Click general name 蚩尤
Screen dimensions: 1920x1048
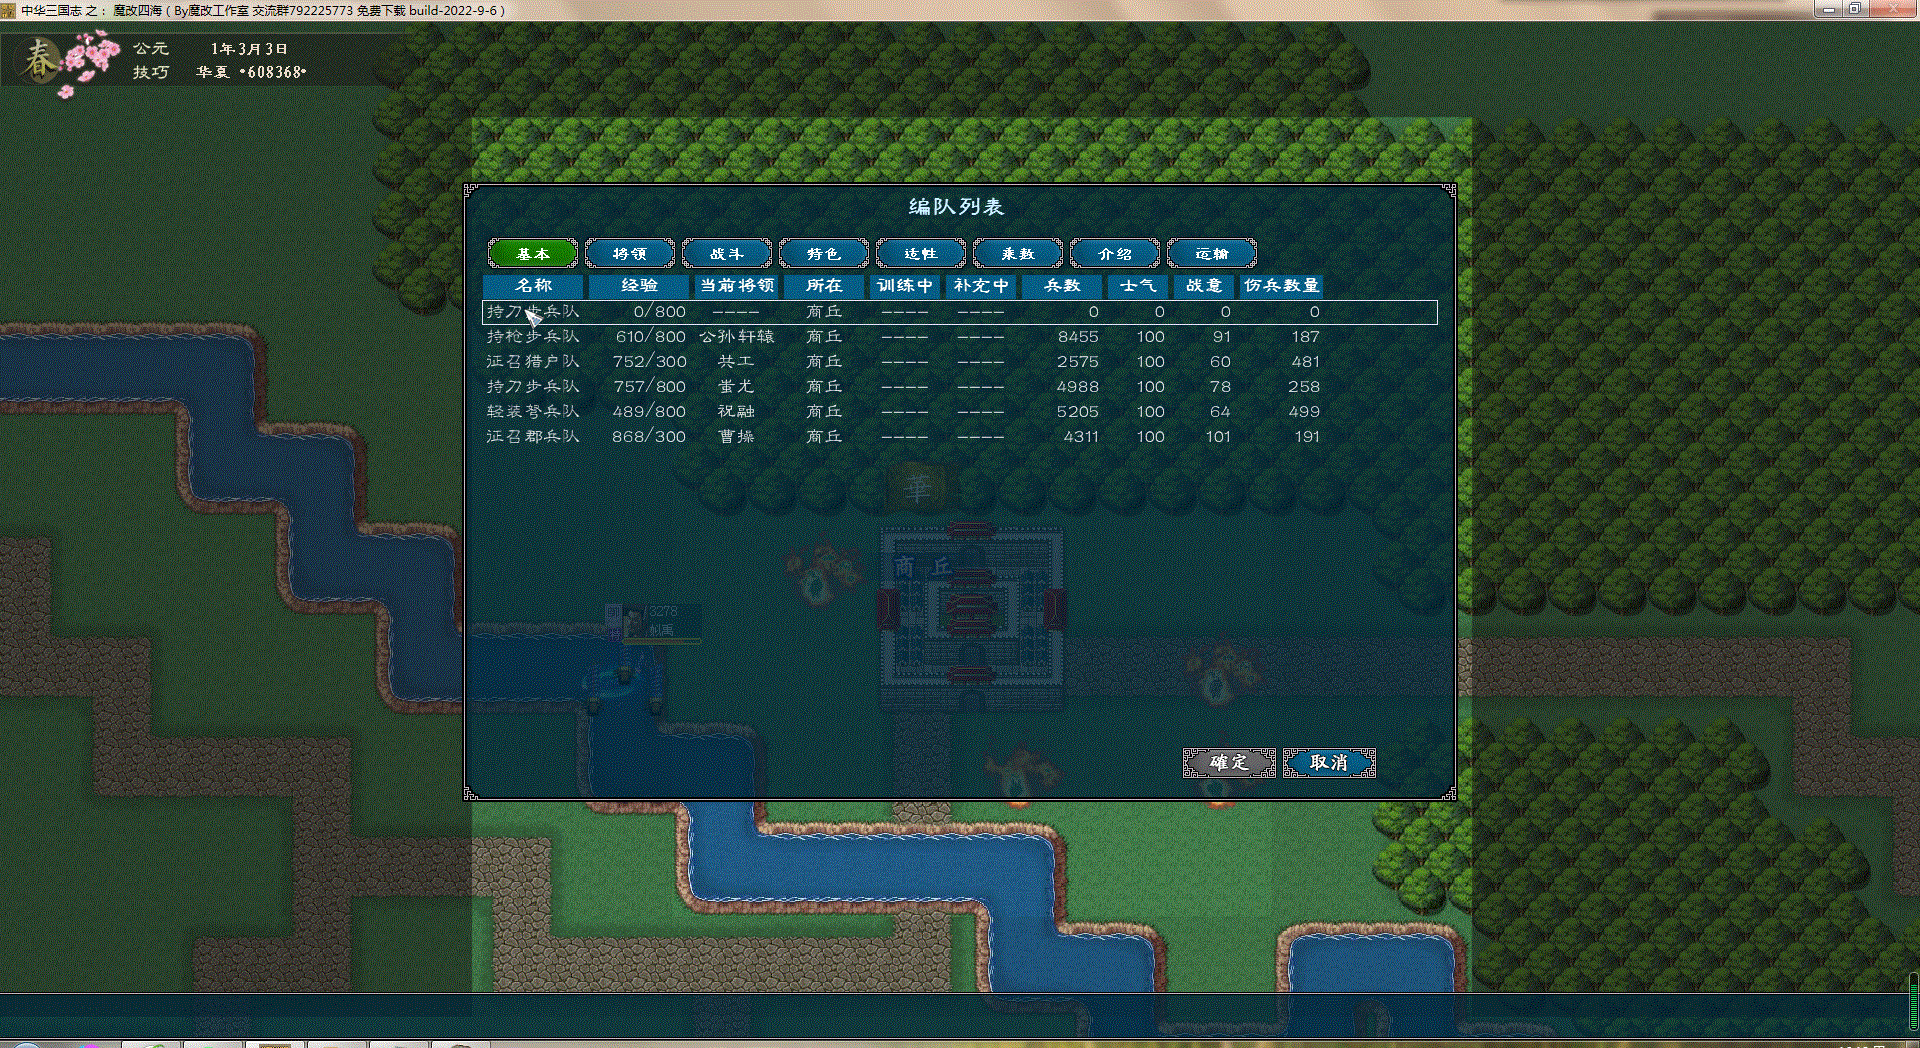click(x=737, y=387)
